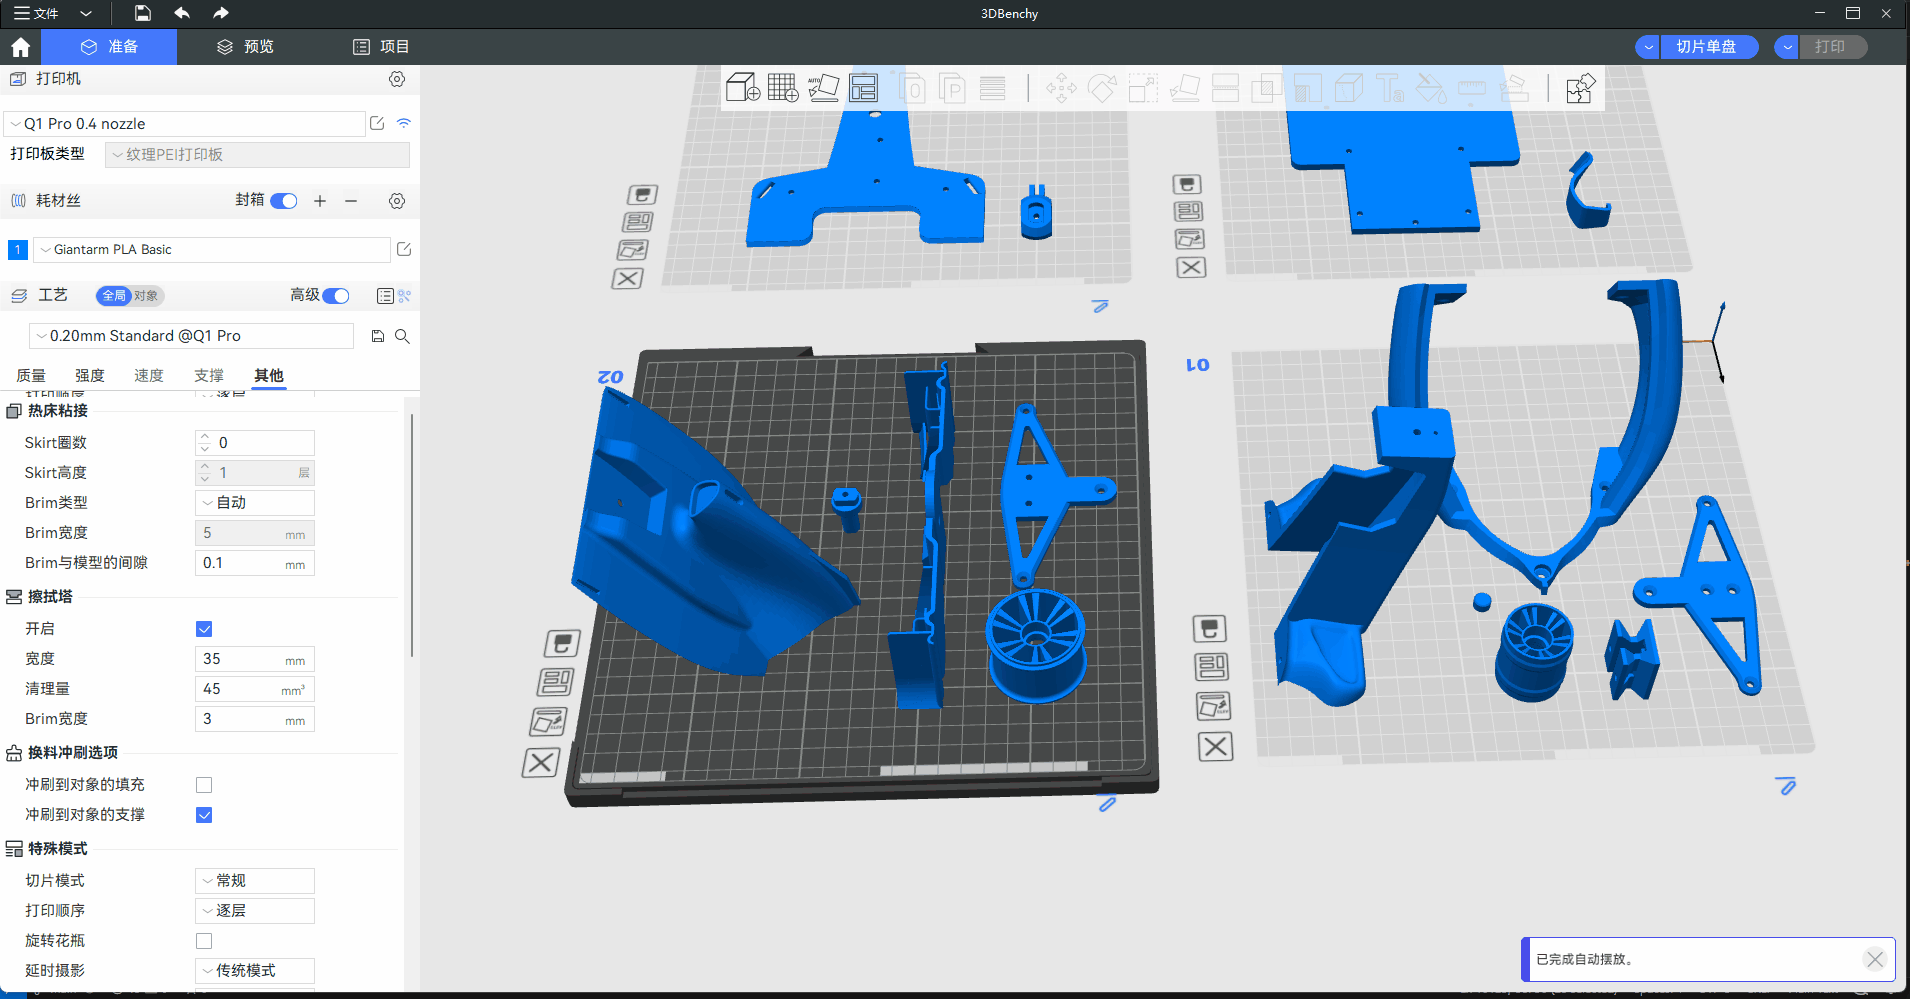Select the 支撑 settings tab
1910x999 pixels.
click(x=209, y=376)
